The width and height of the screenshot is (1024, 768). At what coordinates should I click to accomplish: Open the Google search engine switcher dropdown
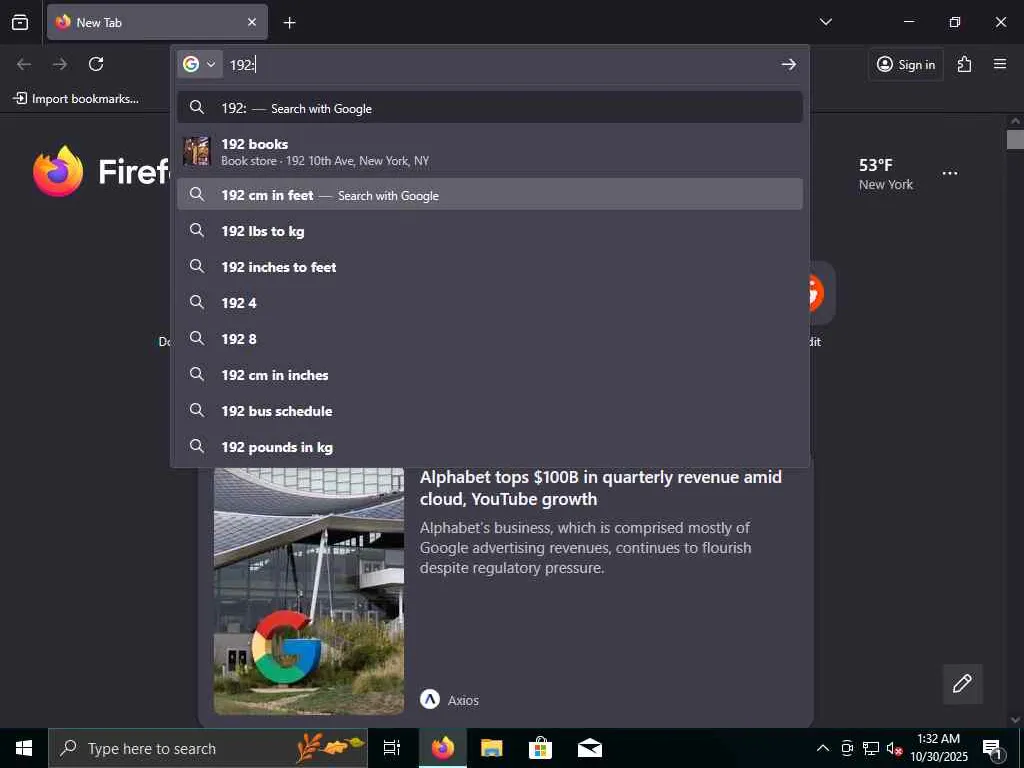click(200, 64)
